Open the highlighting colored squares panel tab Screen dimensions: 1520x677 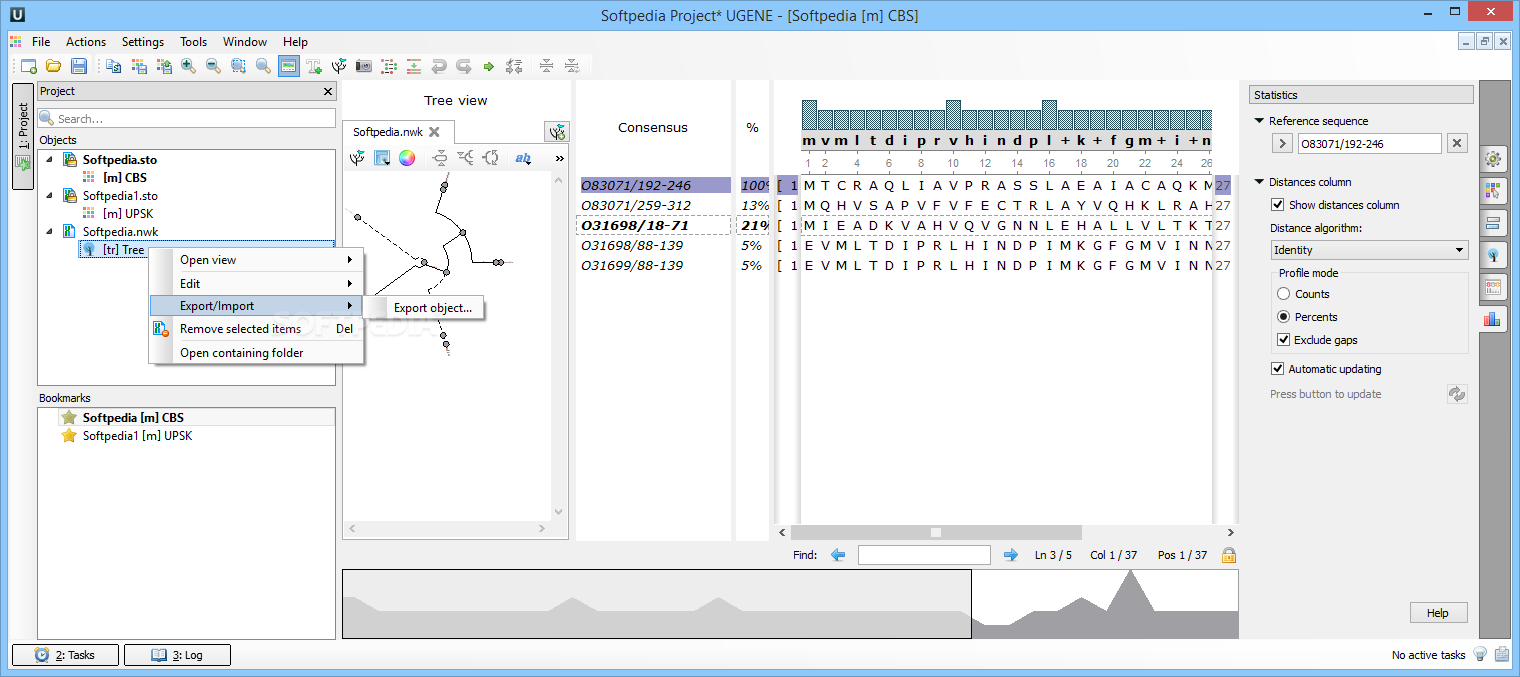coord(1493,190)
